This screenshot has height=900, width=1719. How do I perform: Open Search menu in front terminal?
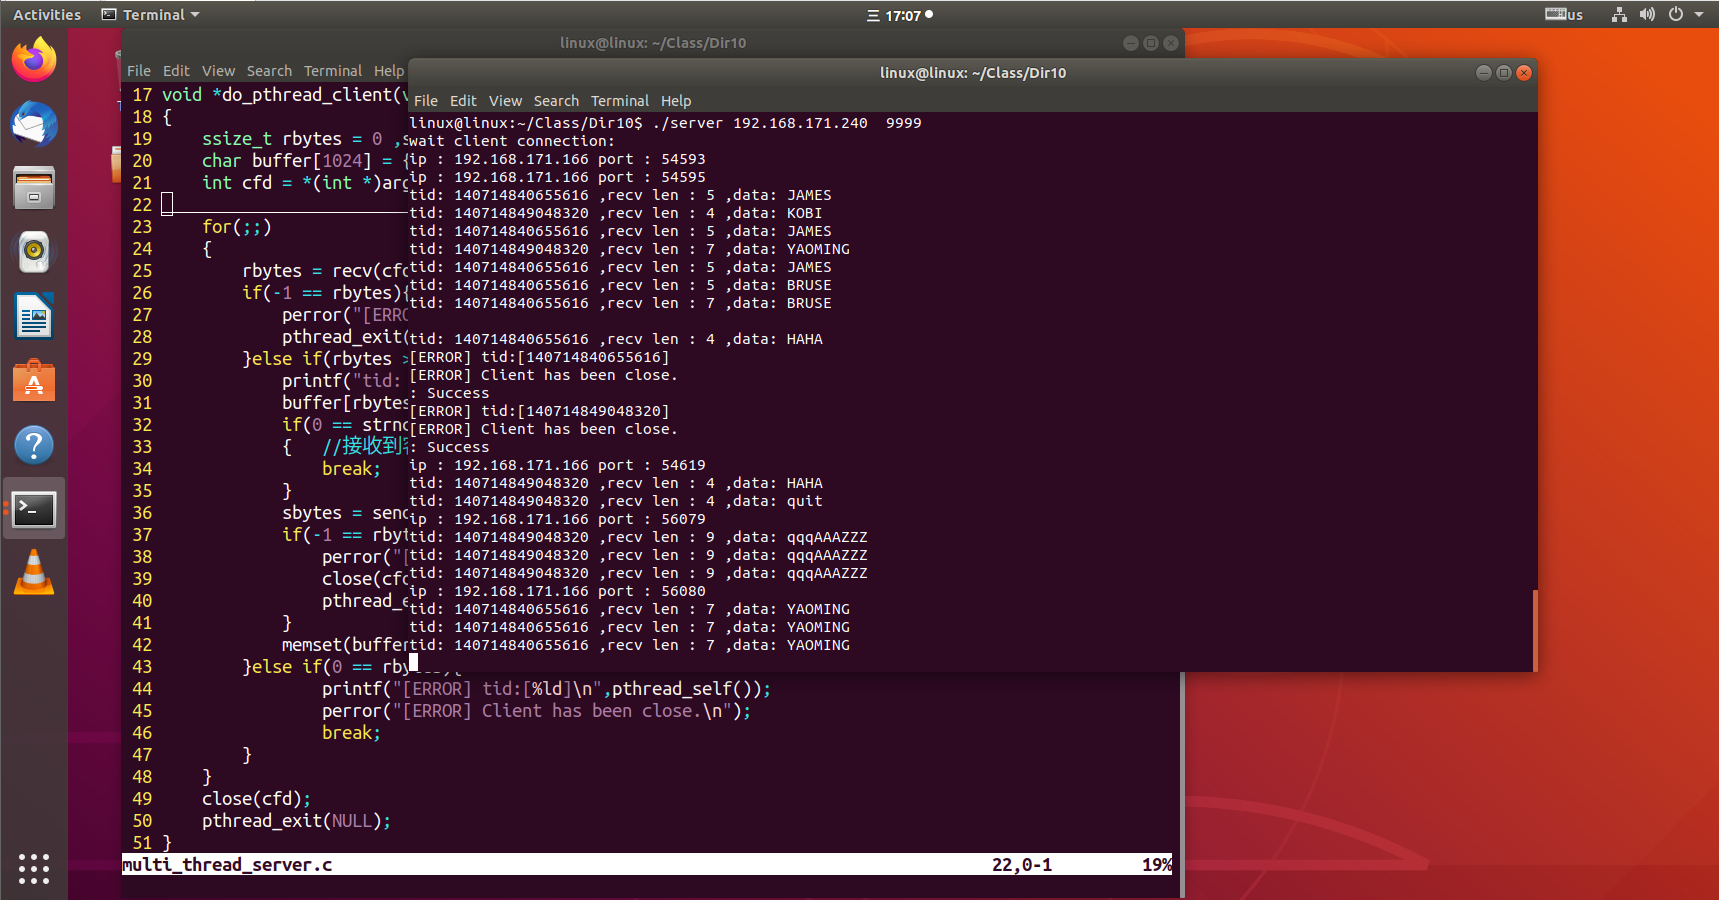tap(556, 101)
